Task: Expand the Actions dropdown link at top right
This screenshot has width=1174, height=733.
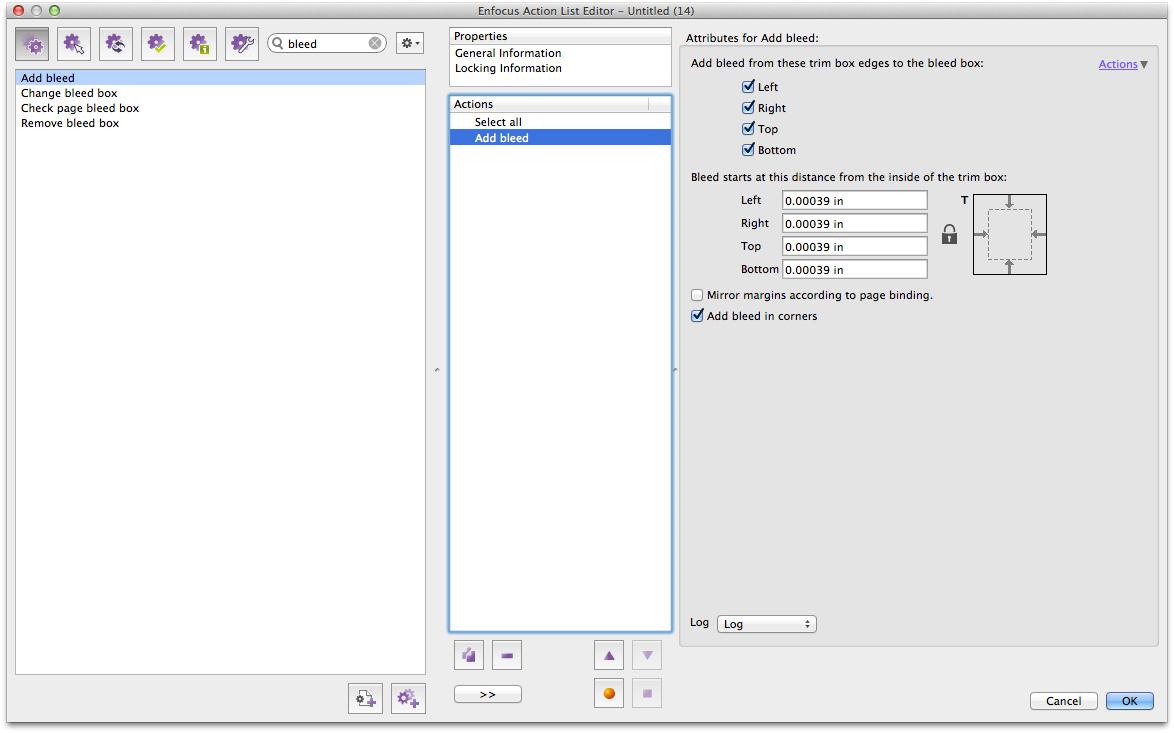Action: click(1123, 65)
